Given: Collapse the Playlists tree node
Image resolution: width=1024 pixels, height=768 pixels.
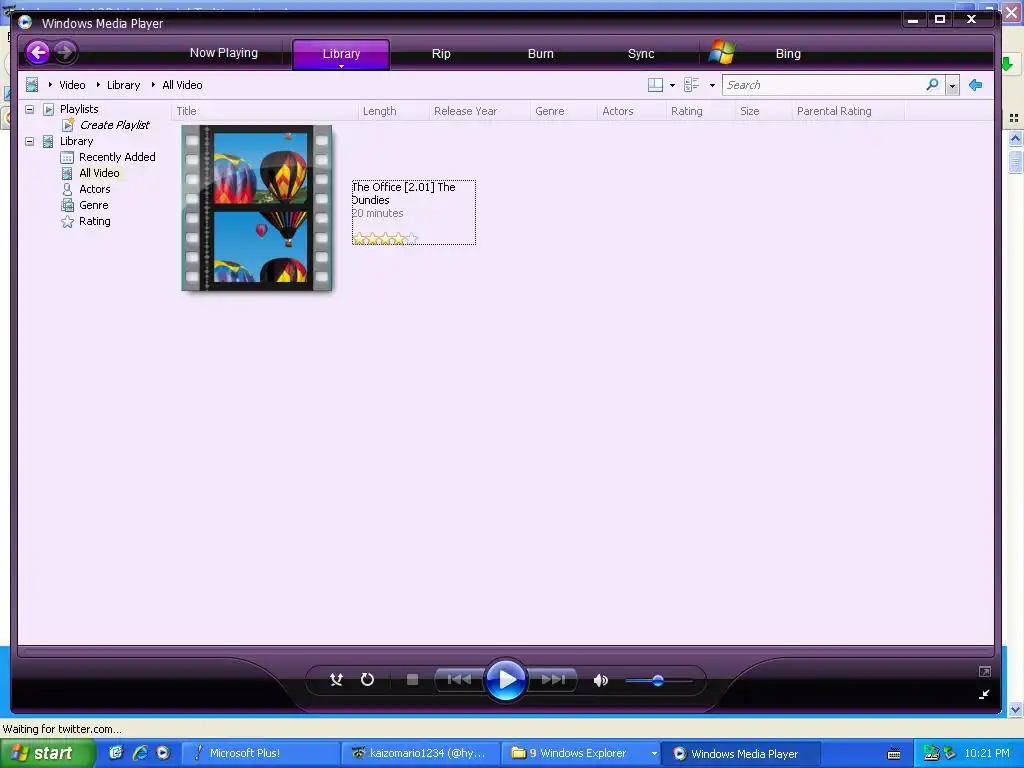Looking at the screenshot, I should pos(29,109).
